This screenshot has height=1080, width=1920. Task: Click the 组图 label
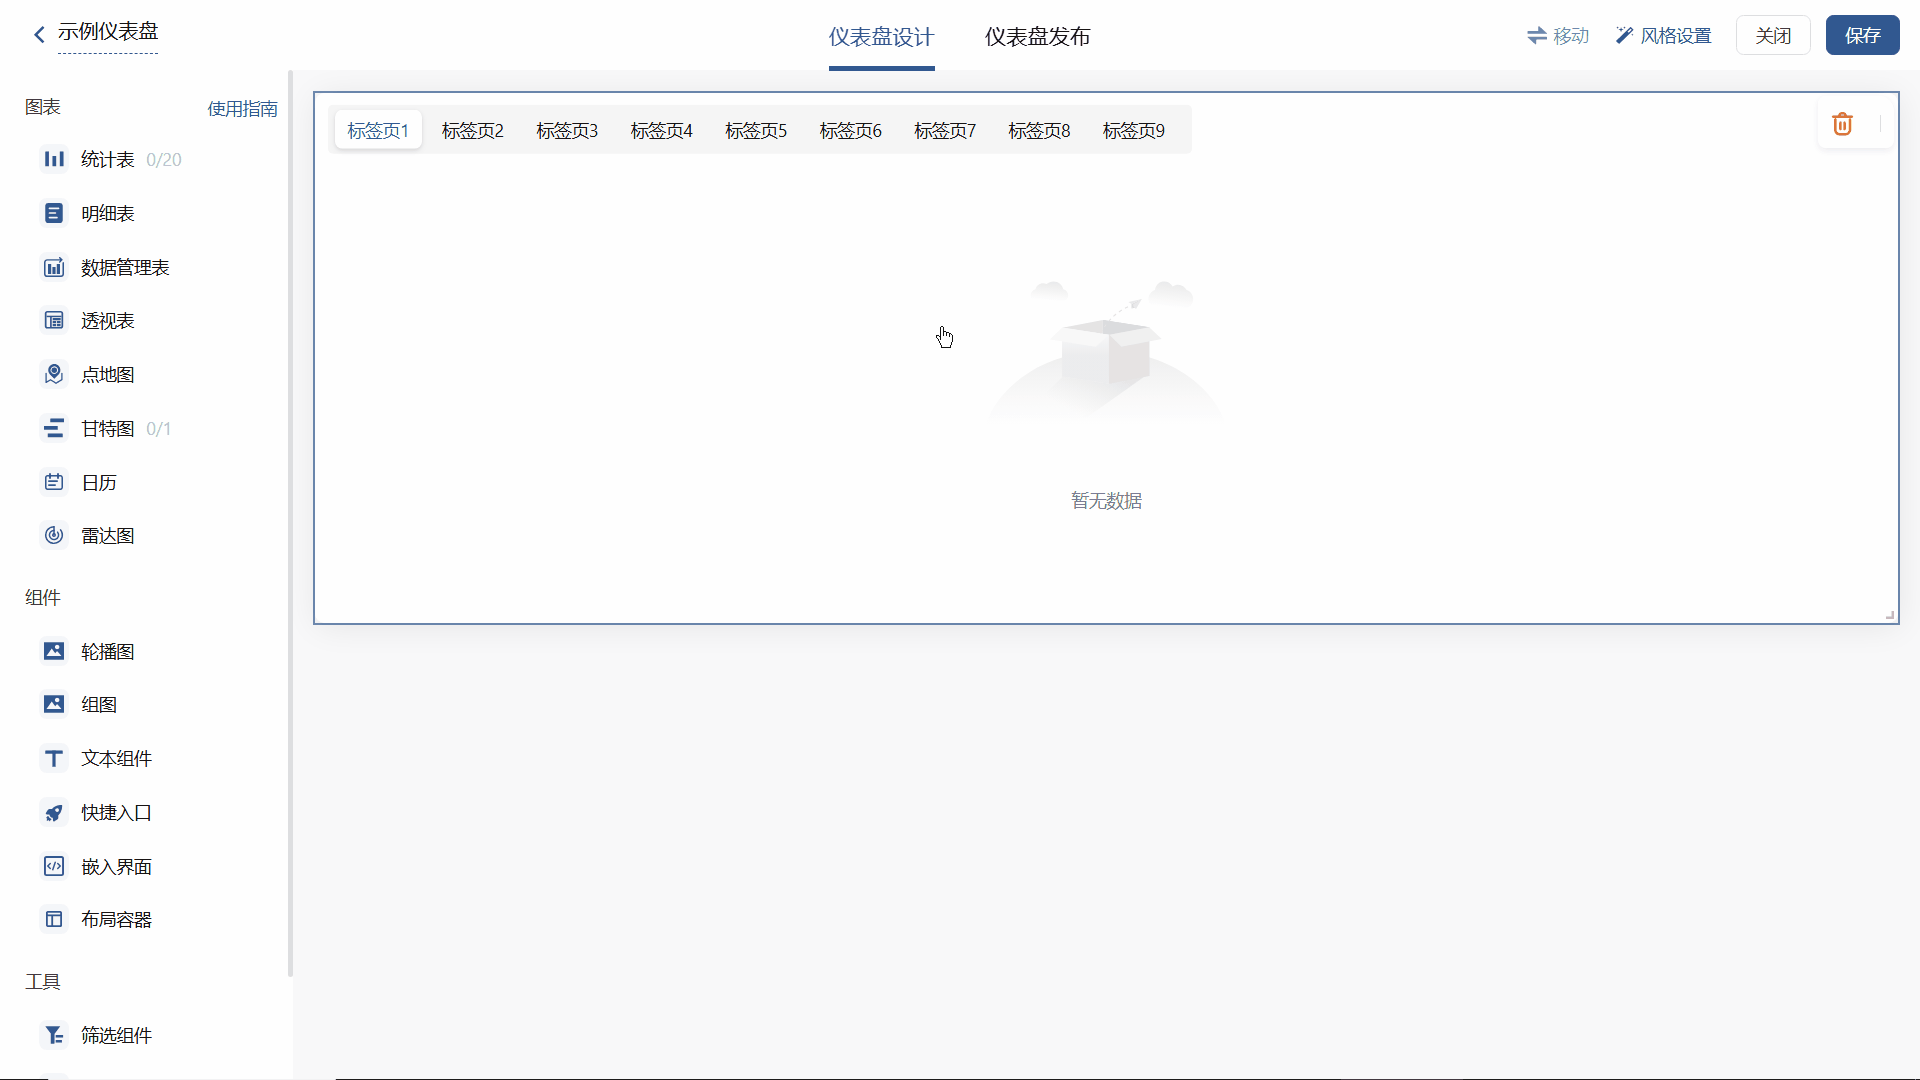(x=99, y=704)
